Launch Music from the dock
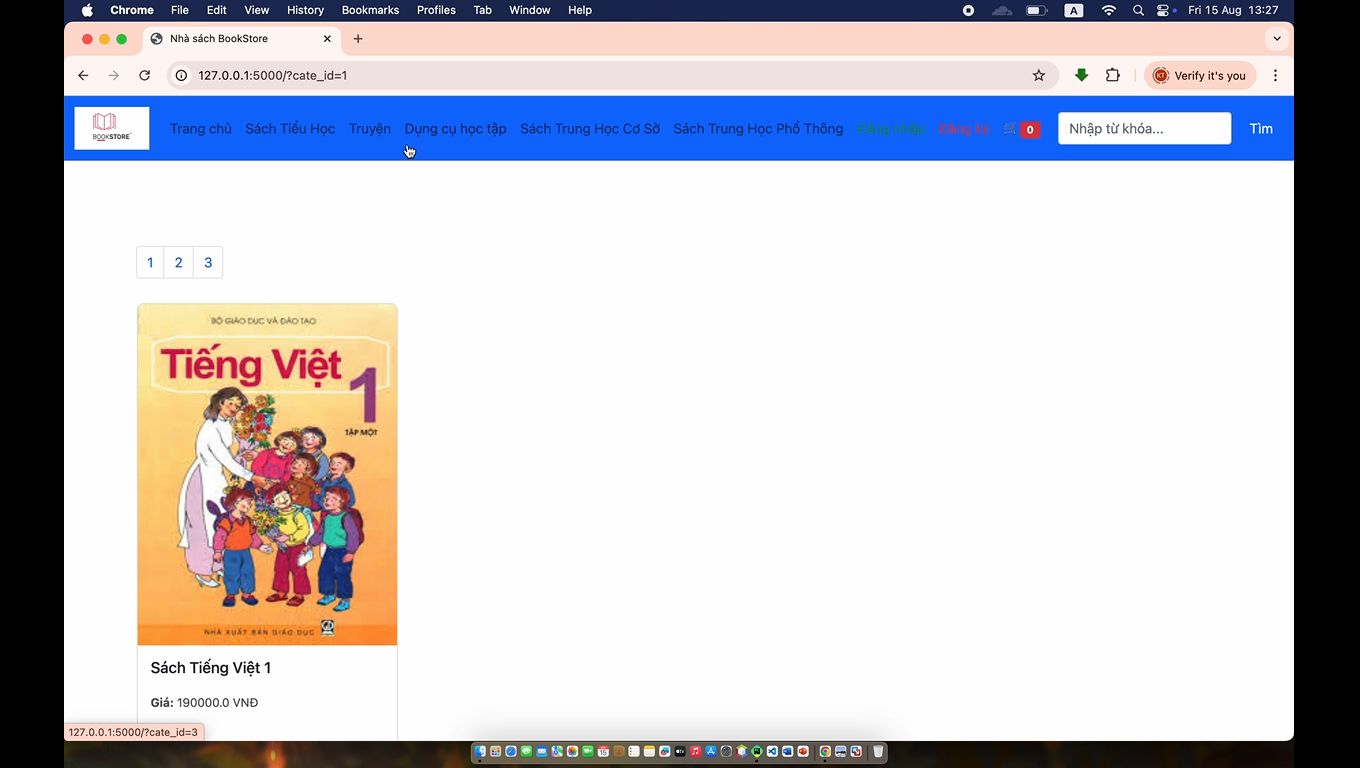This screenshot has height=768, width=1360. (x=696, y=751)
